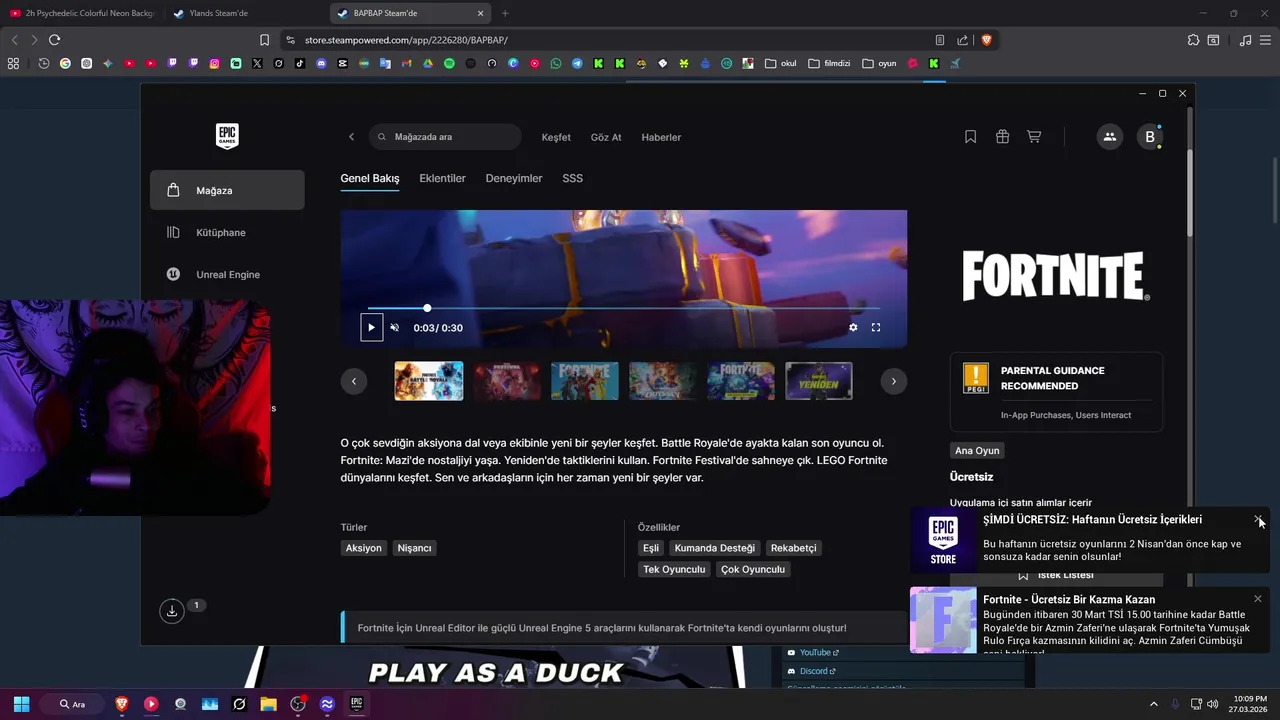Image resolution: width=1280 pixels, height=720 pixels.
Task: Click the Mağazada ara search field
Action: [x=445, y=137]
